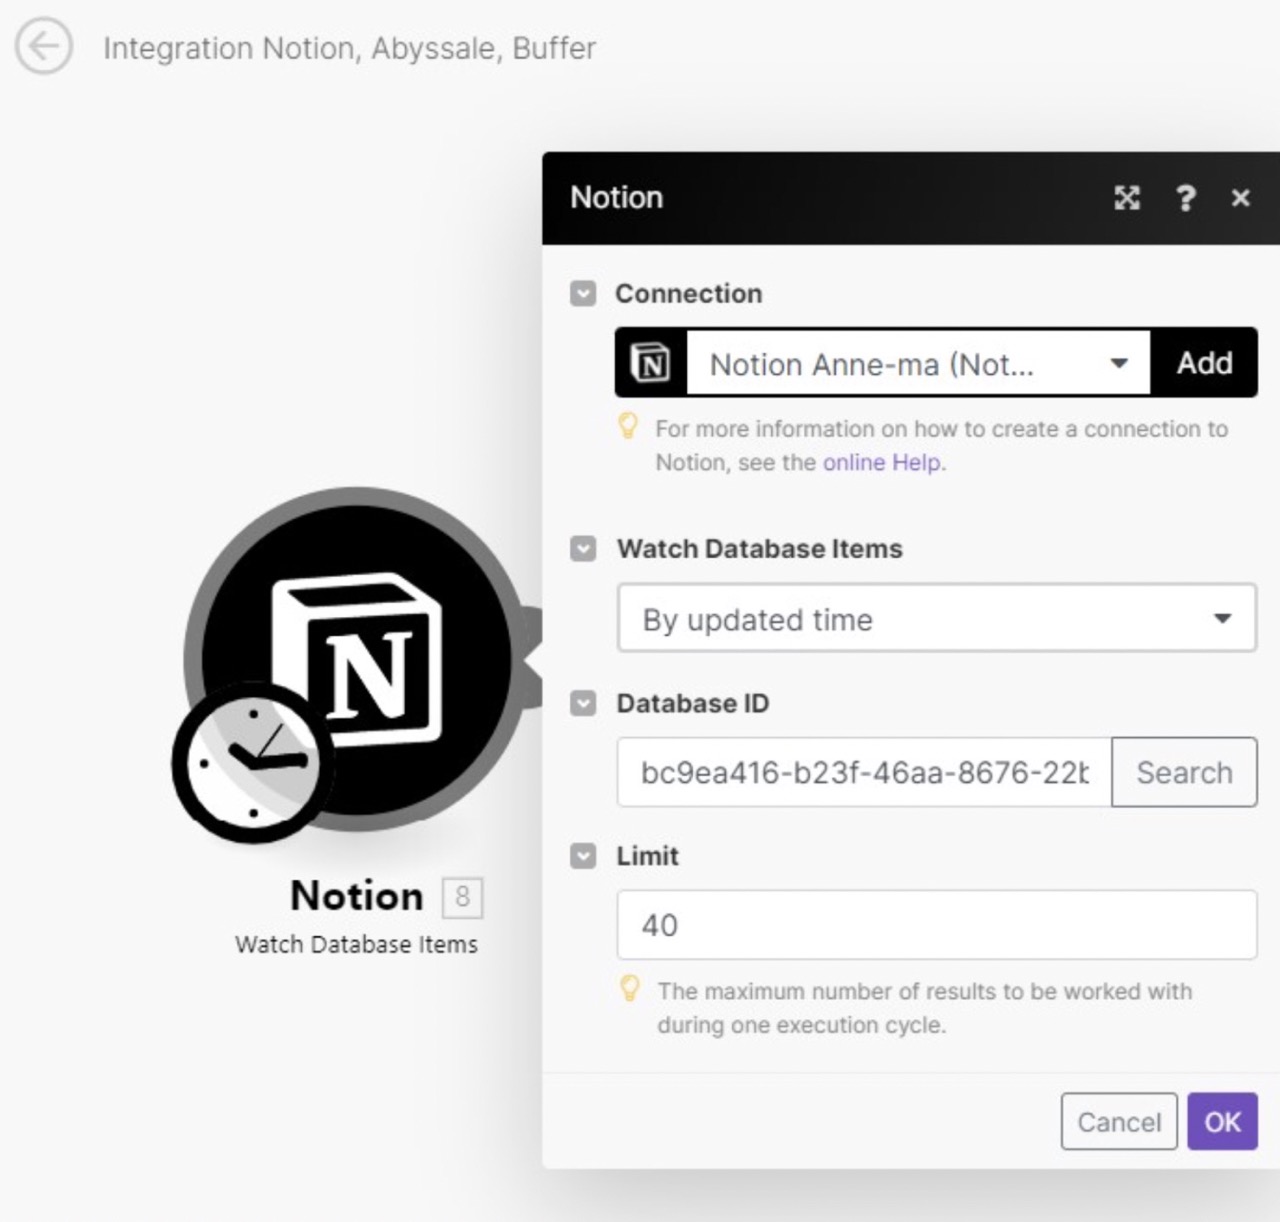Click the lightbulb hint under Connection
Screen dimensions: 1280x1222
pyautogui.click(x=628, y=427)
